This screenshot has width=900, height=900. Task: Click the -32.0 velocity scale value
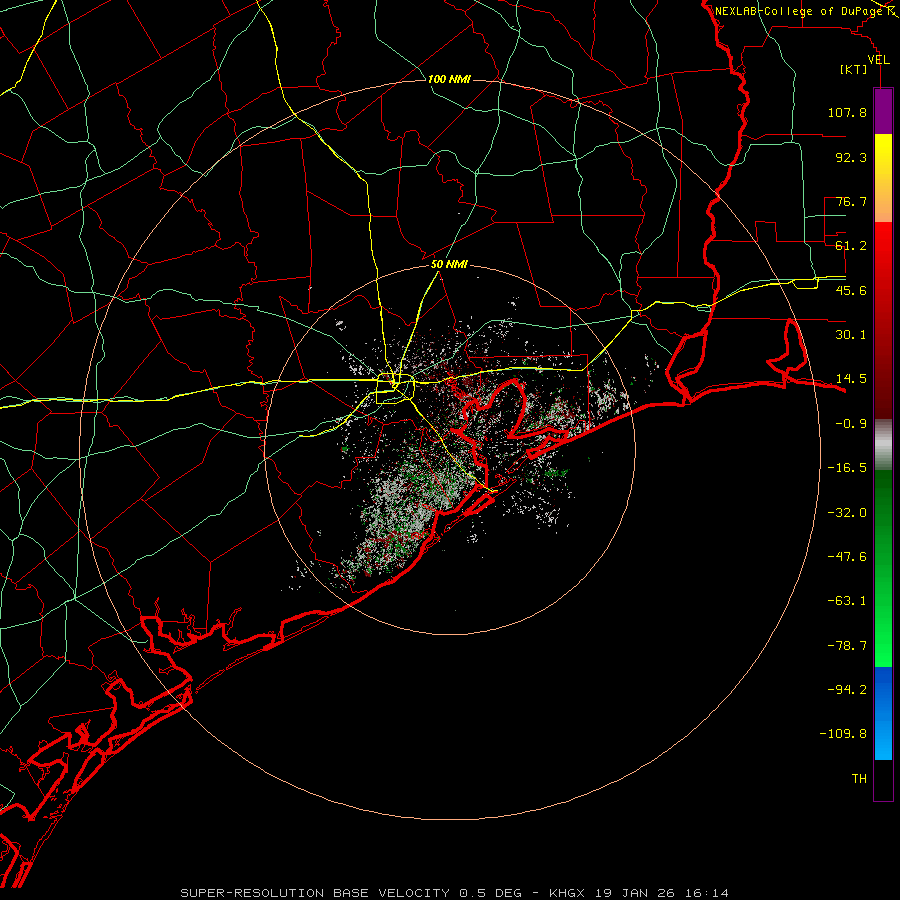(847, 513)
